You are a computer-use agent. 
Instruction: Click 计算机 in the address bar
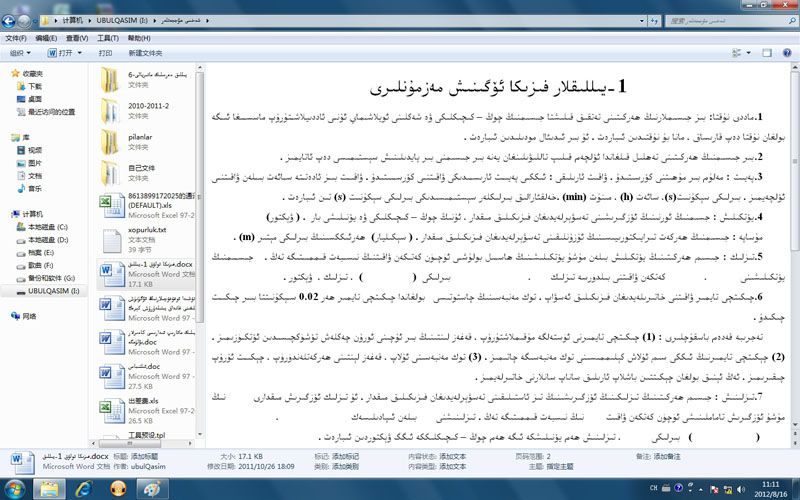click(72, 21)
